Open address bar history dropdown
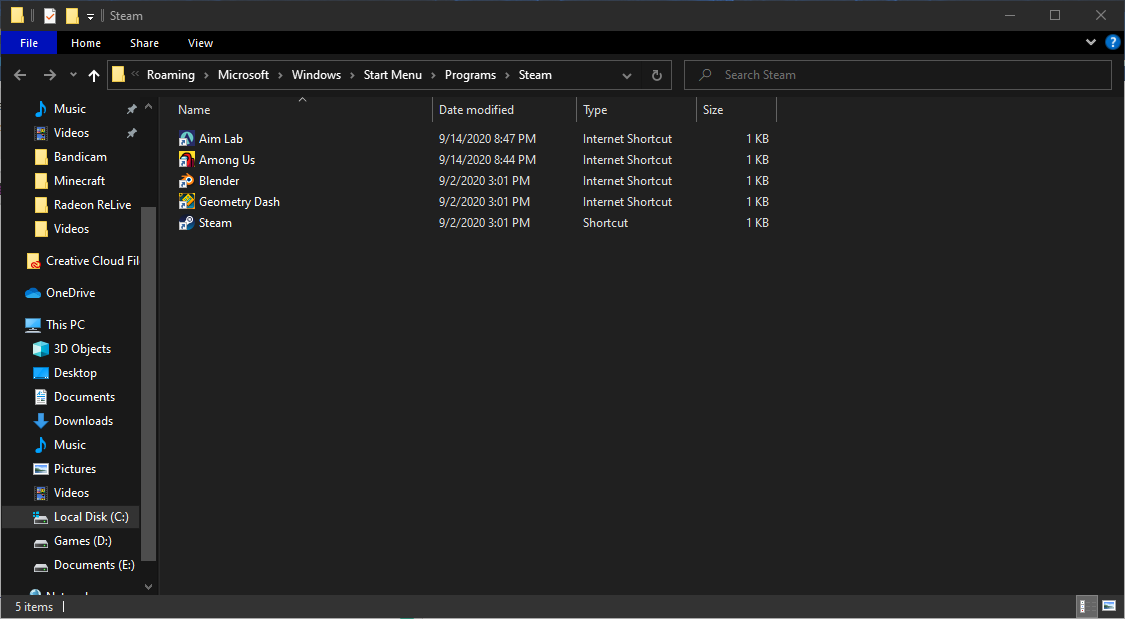The width and height of the screenshot is (1125, 619). pyautogui.click(x=626, y=75)
